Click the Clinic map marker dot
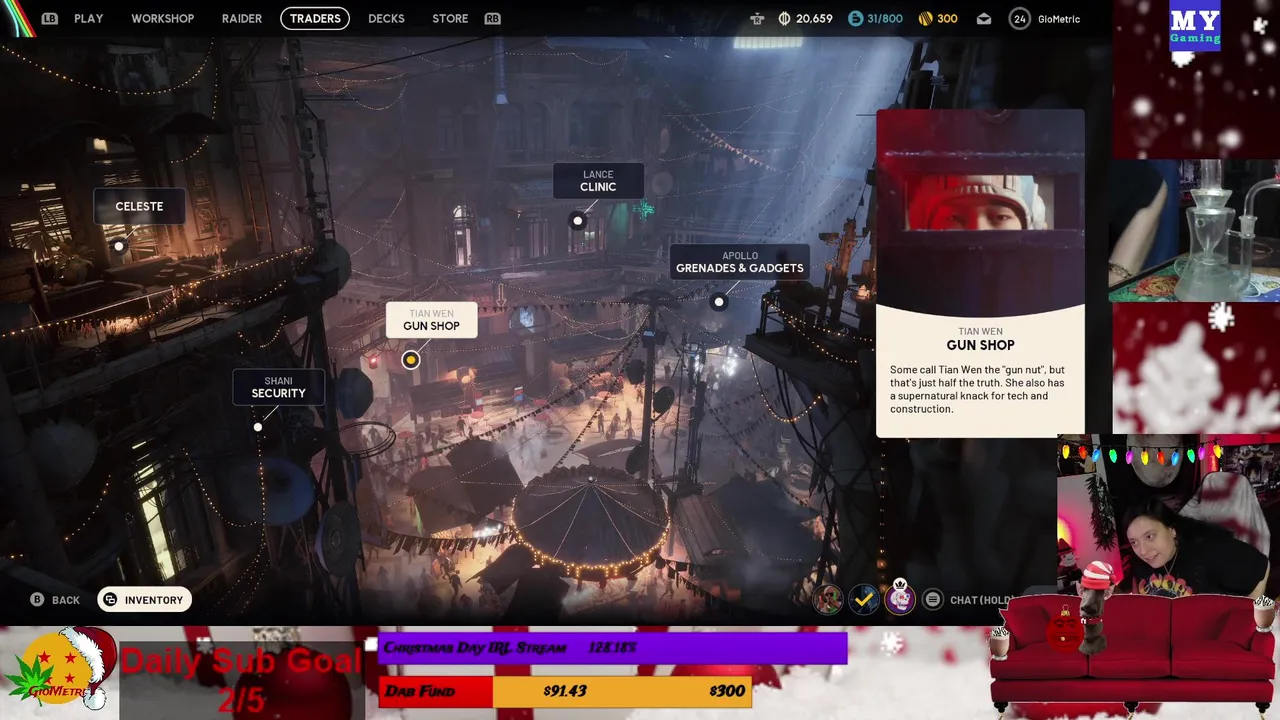 (x=577, y=220)
